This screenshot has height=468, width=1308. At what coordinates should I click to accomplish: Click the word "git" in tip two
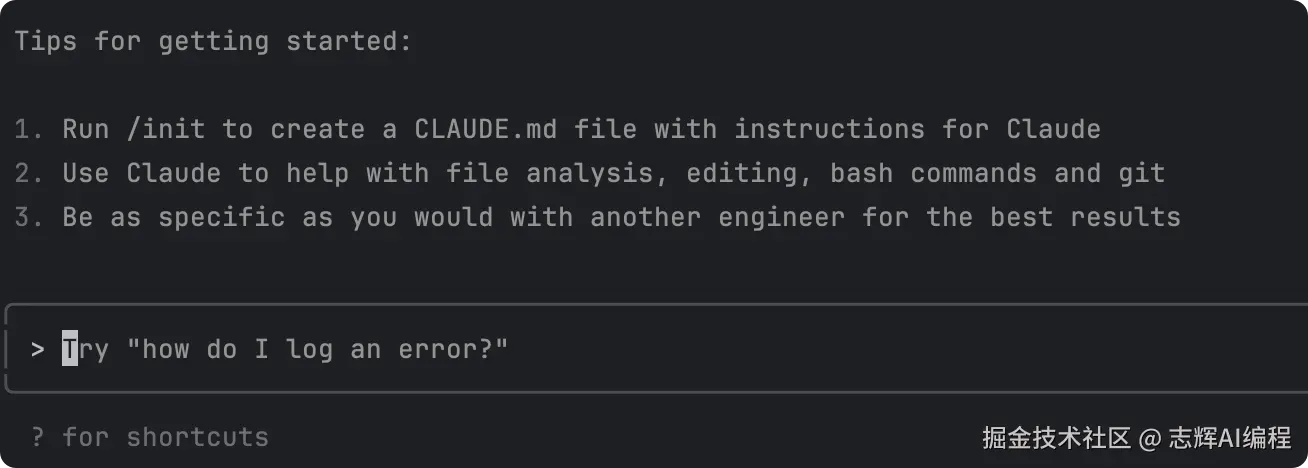(1141, 173)
